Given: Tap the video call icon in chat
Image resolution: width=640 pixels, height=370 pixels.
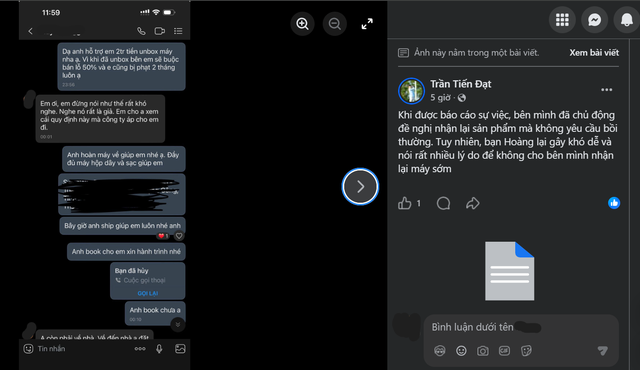Looking at the screenshot, I should coord(160,31).
